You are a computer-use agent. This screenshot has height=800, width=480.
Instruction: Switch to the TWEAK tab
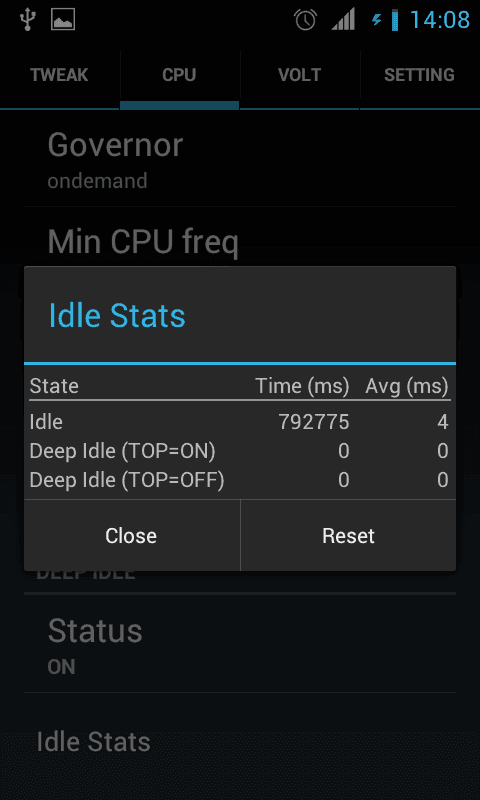[x=59, y=75]
